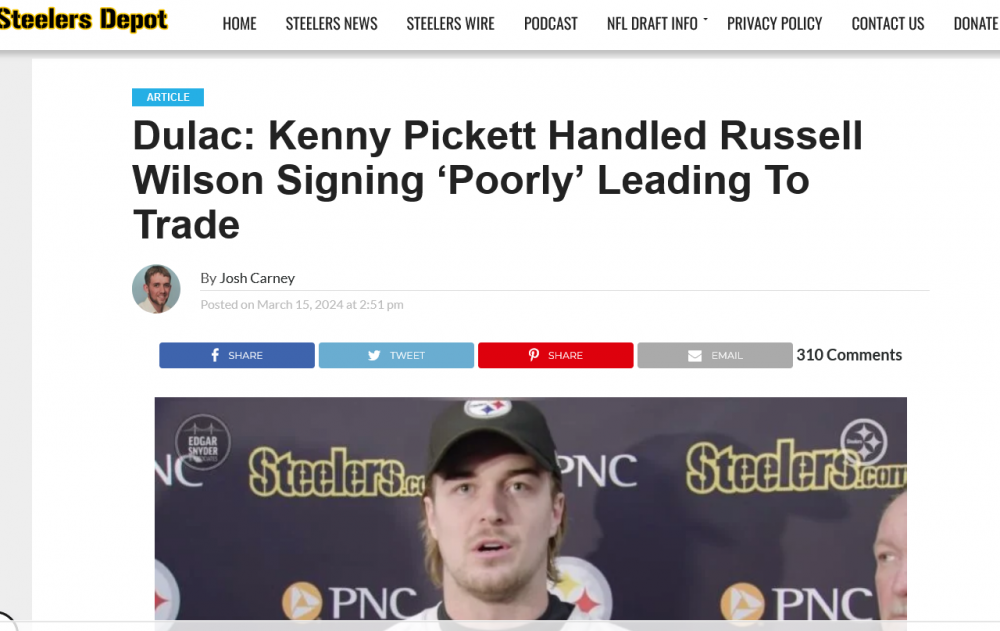Expand the NFL Draft Info dropdown arrow
1000x631 pixels.
705,19
